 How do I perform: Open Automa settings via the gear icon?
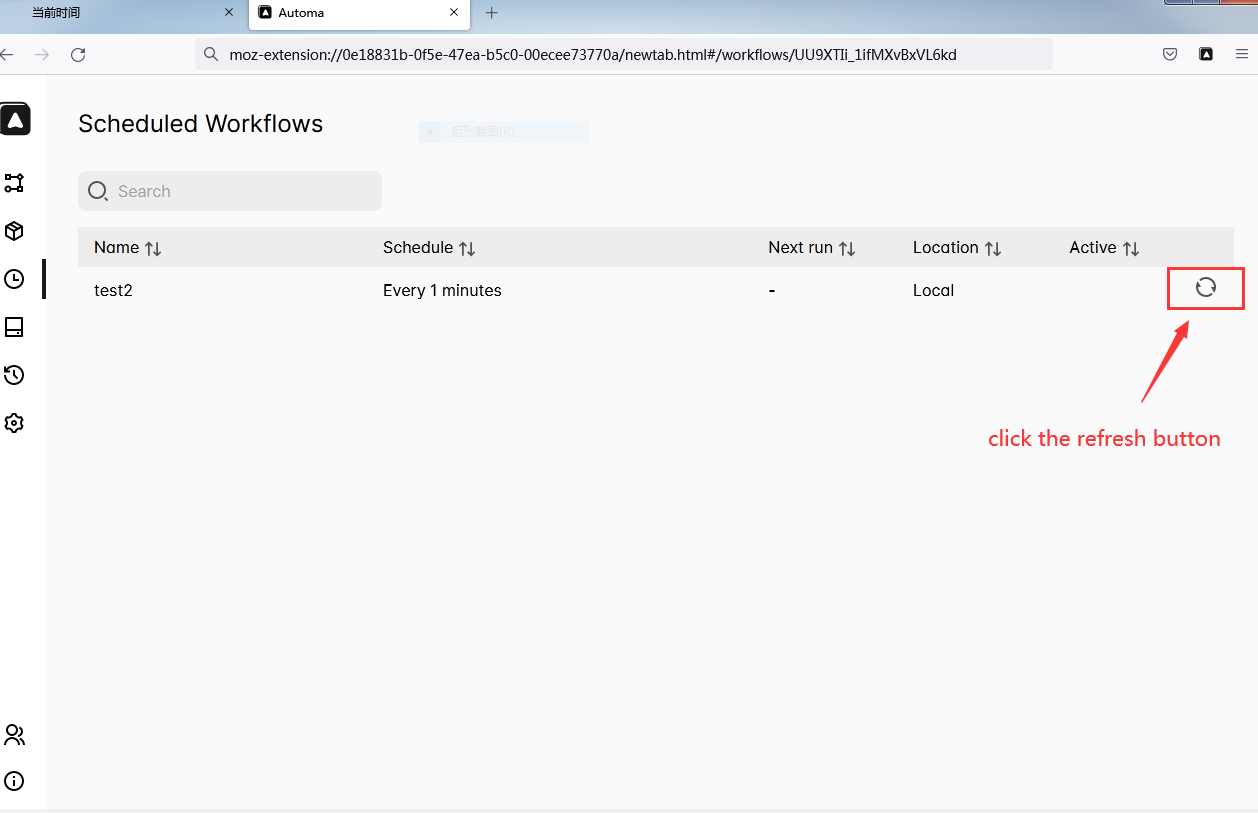14,423
